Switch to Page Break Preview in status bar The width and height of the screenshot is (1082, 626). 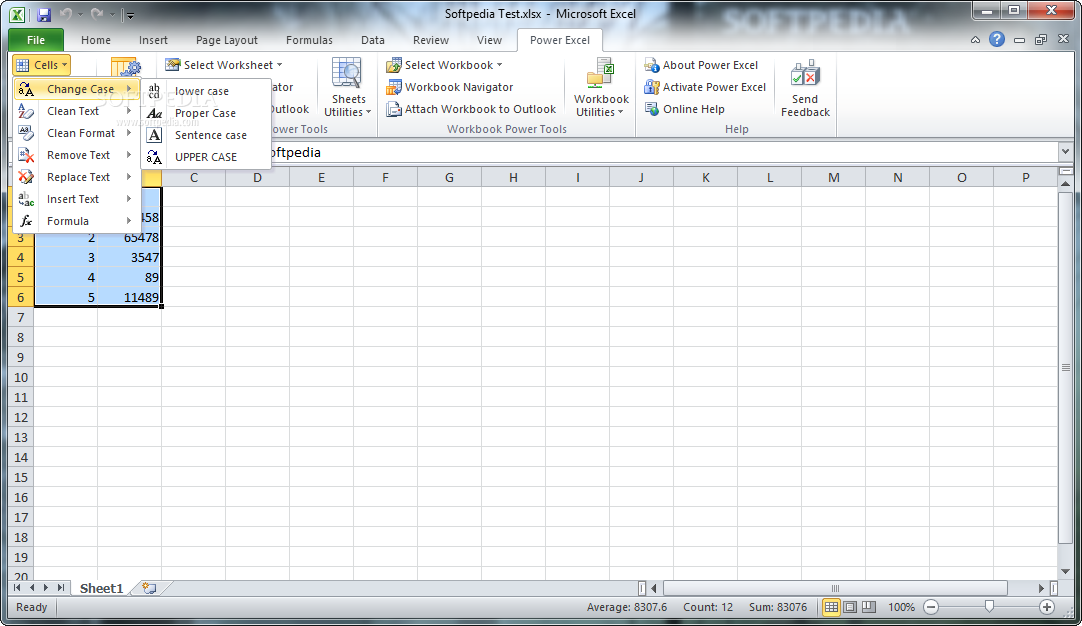pyautogui.click(x=869, y=607)
